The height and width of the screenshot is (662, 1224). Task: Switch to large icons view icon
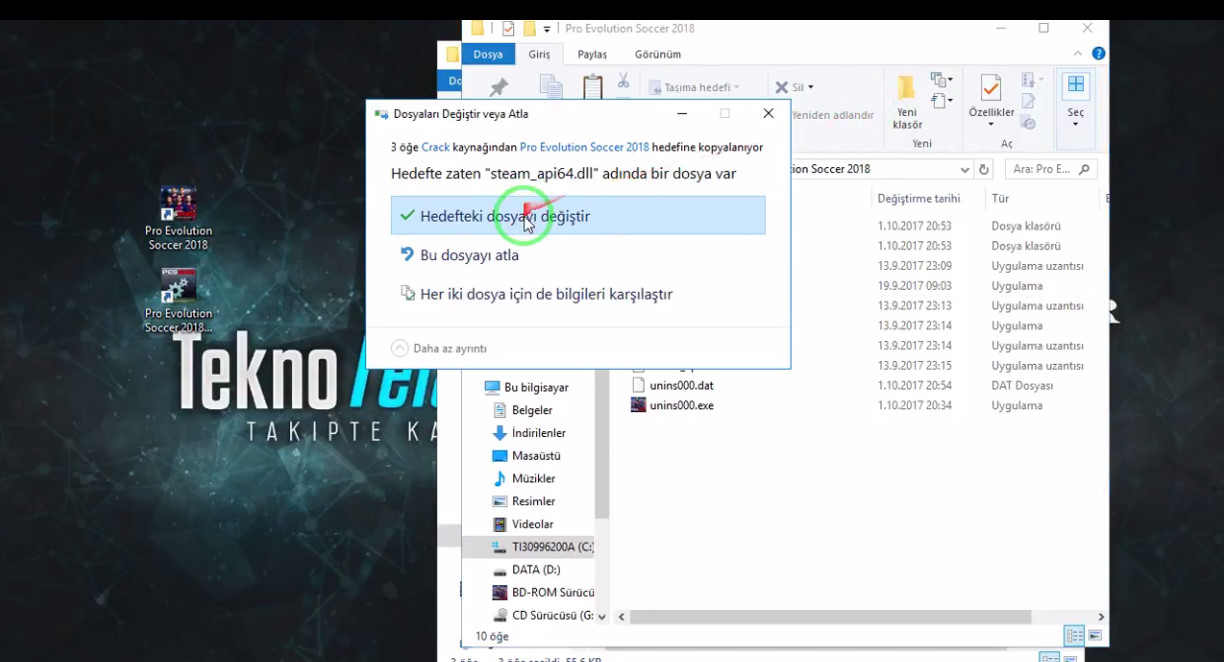tap(1095, 636)
